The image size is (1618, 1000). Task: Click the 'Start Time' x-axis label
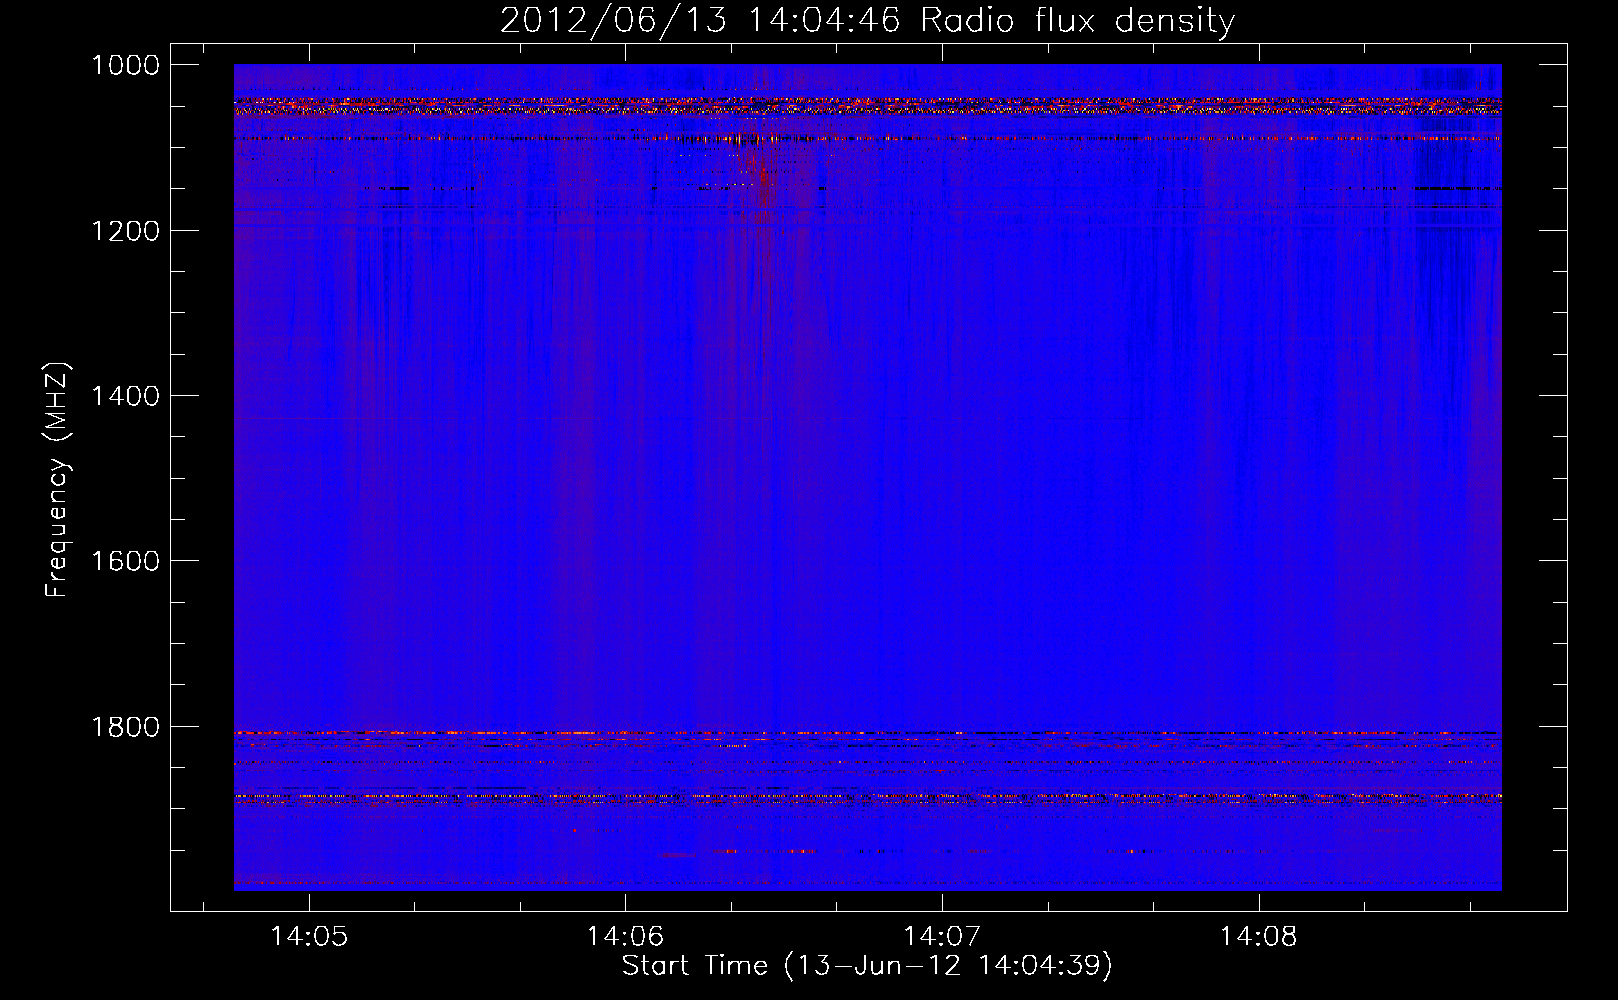point(867,965)
